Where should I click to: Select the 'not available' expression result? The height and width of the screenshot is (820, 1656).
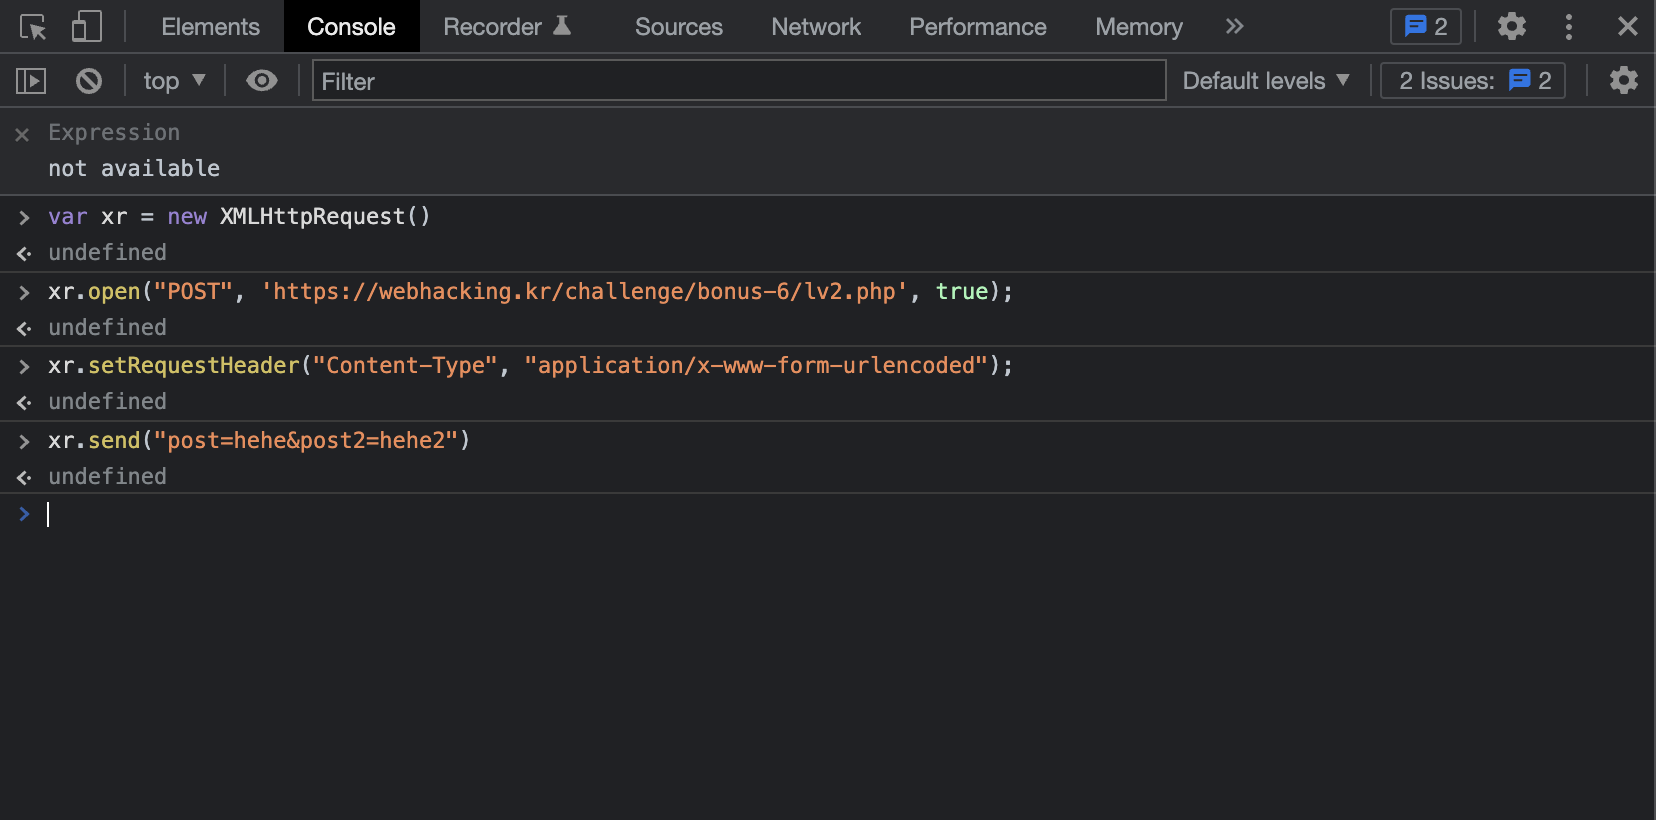coord(134,168)
